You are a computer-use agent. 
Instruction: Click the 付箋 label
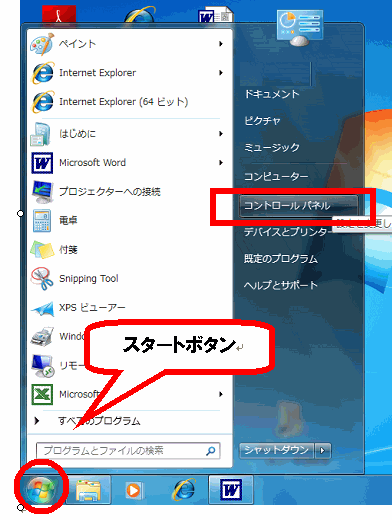click(68, 249)
